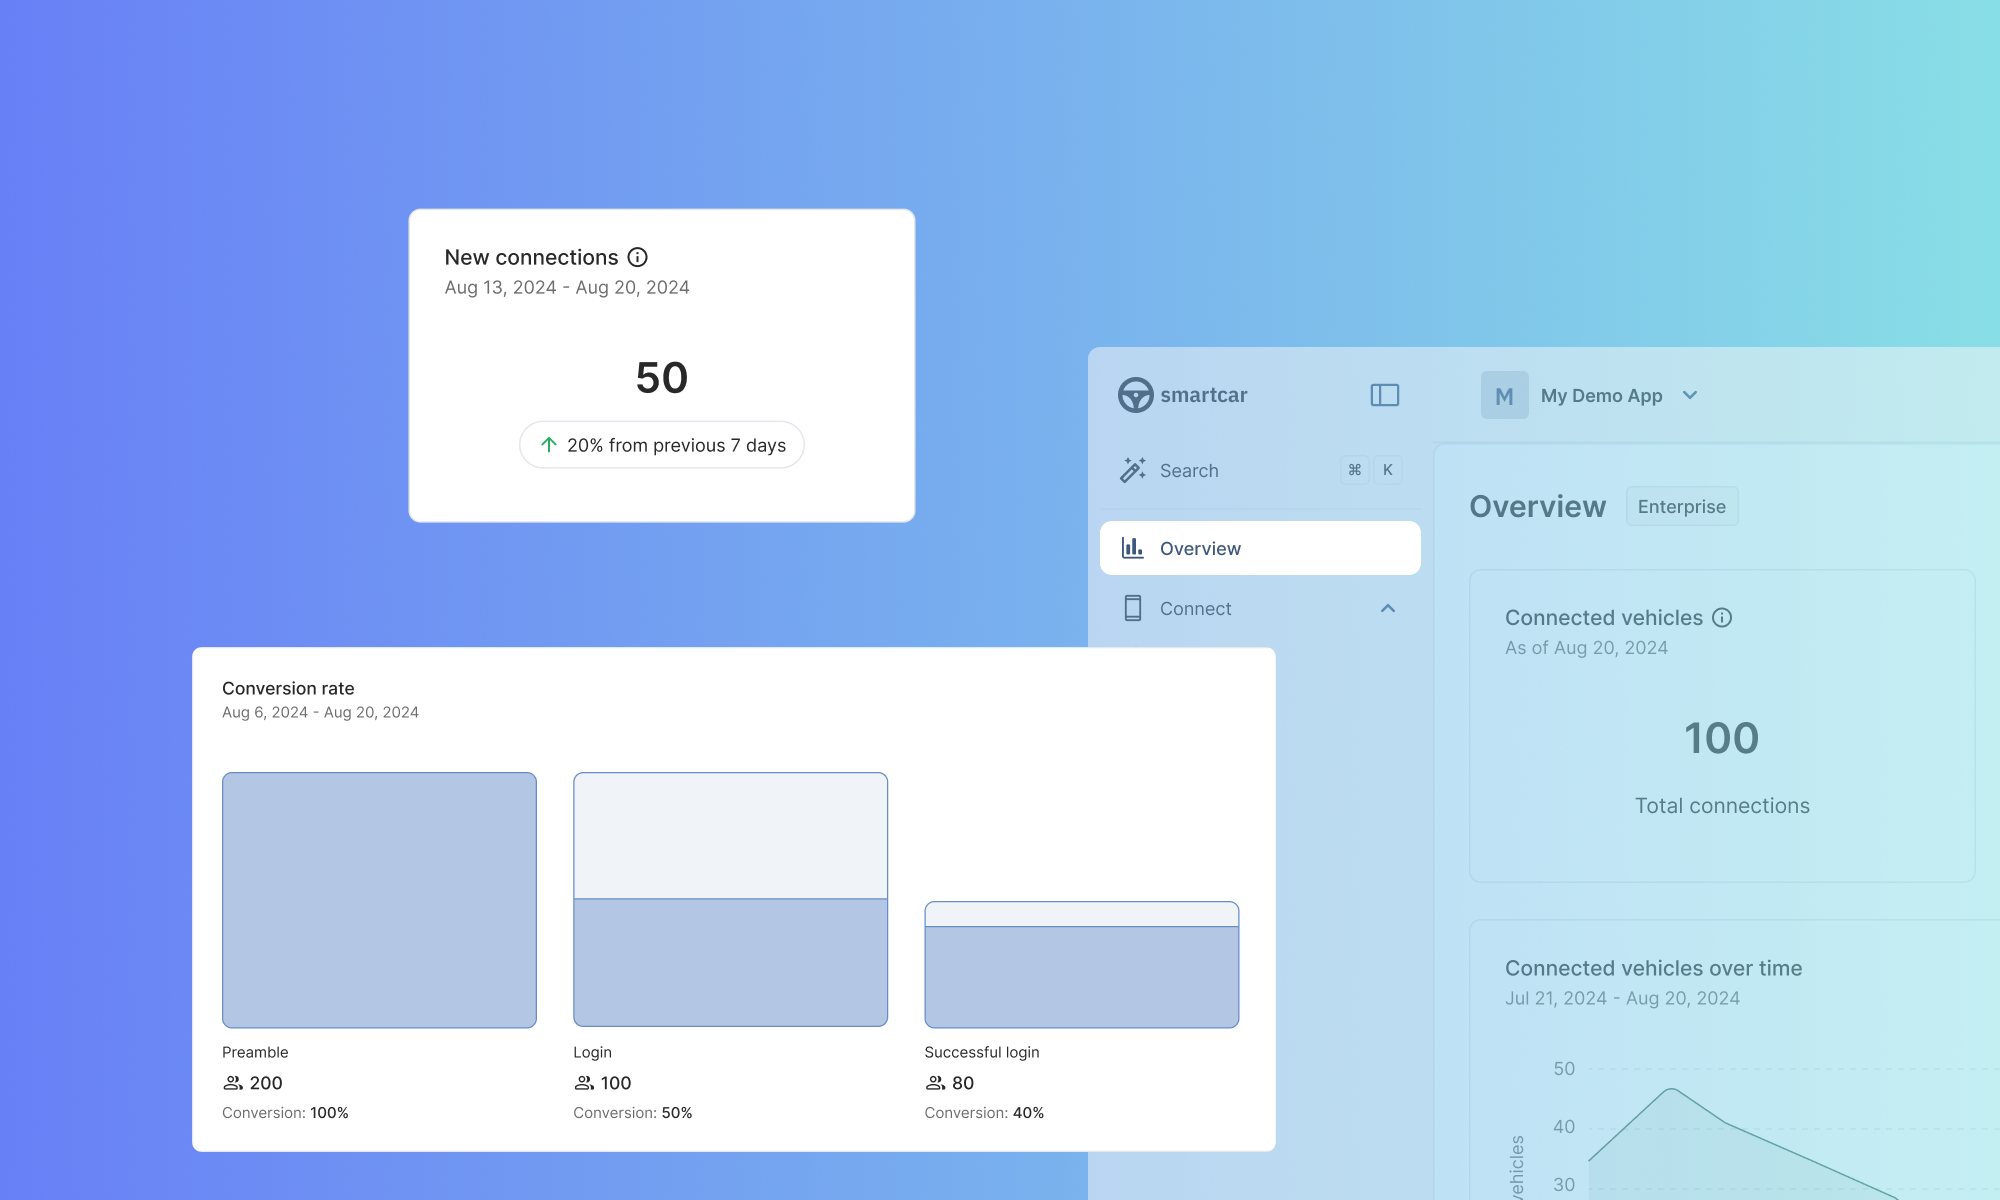This screenshot has height=1200, width=2000.
Task: Click the Connect phone icon
Action: [1132, 608]
